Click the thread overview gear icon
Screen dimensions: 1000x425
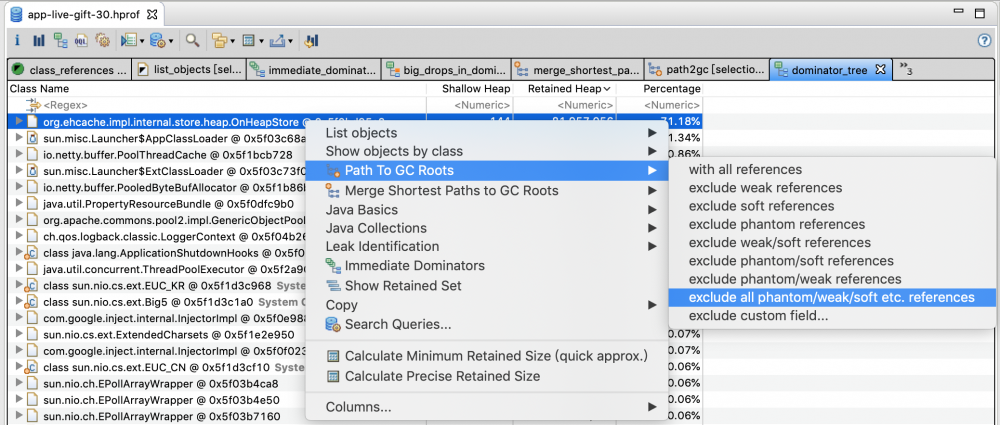click(102, 41)
